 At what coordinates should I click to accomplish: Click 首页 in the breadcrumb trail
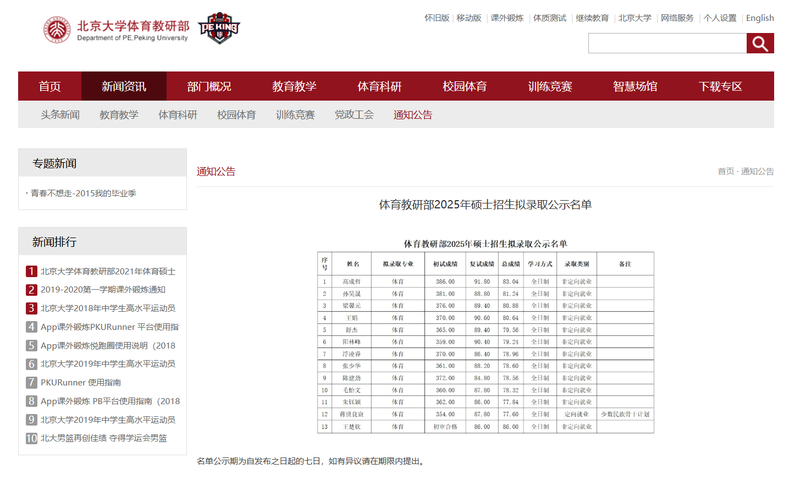[726, 171]
